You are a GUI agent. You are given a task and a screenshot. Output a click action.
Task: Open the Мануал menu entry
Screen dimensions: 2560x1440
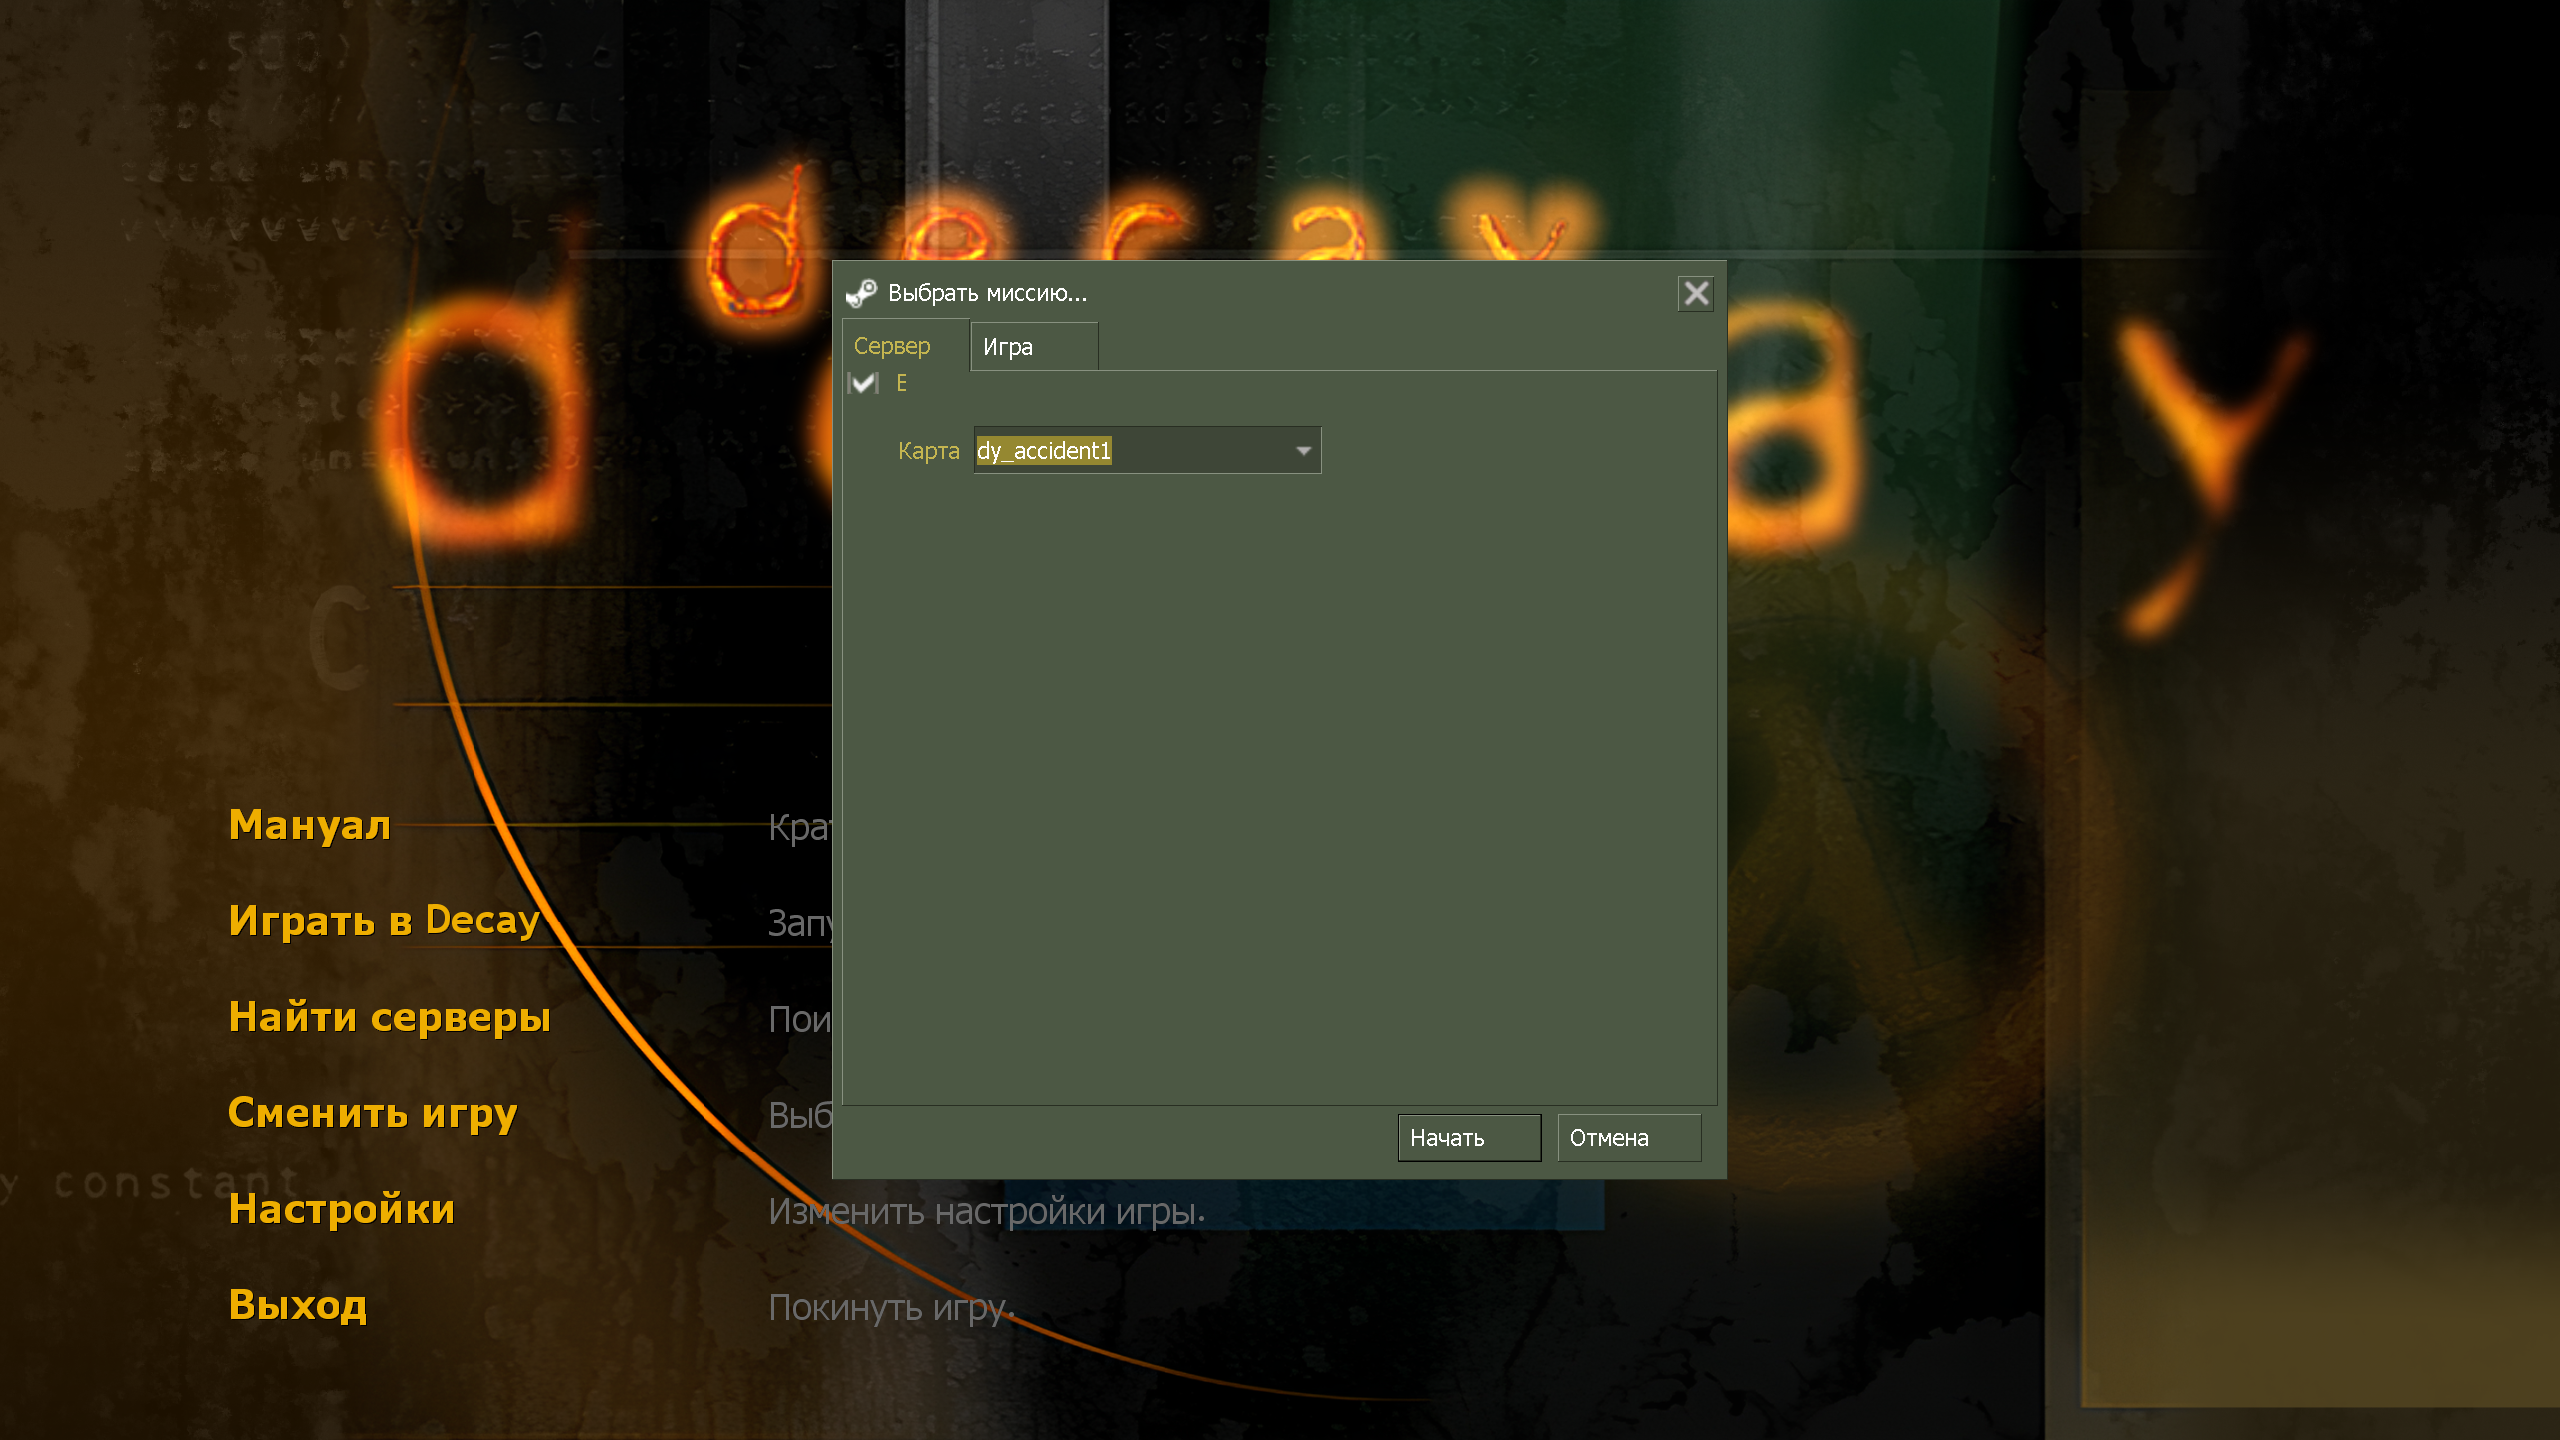[x=309, y=826]
